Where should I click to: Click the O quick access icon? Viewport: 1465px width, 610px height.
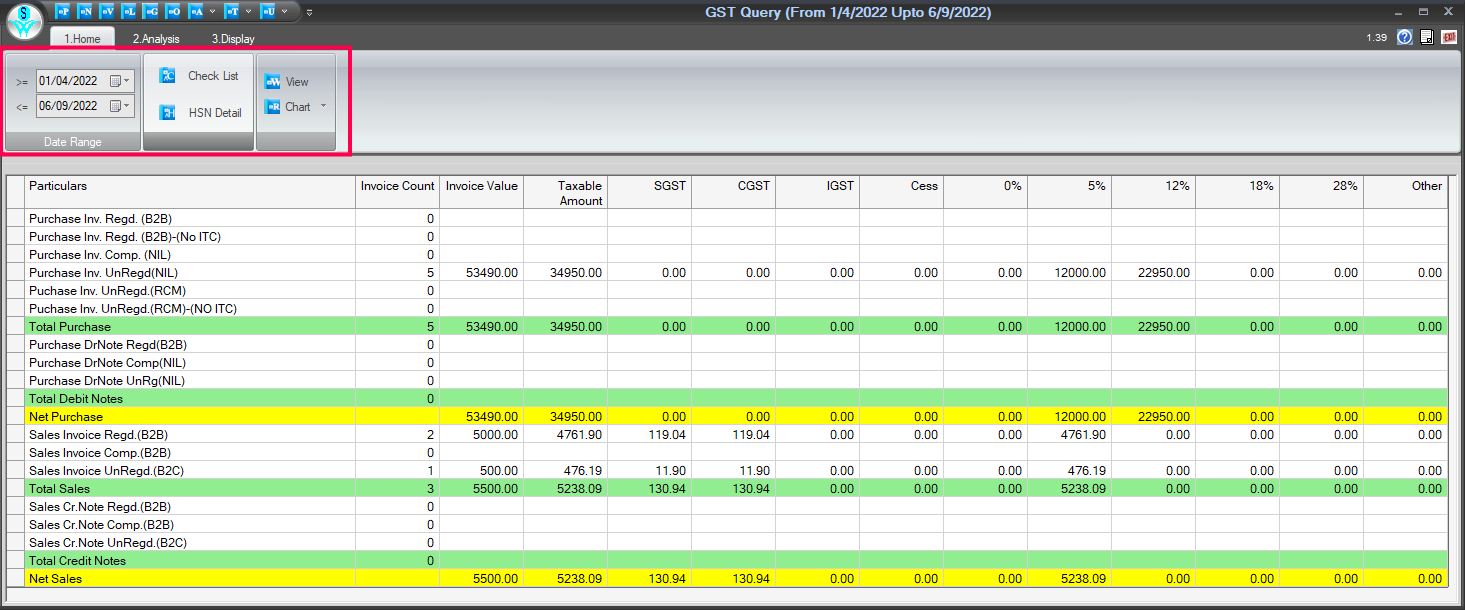pos(173,11)
